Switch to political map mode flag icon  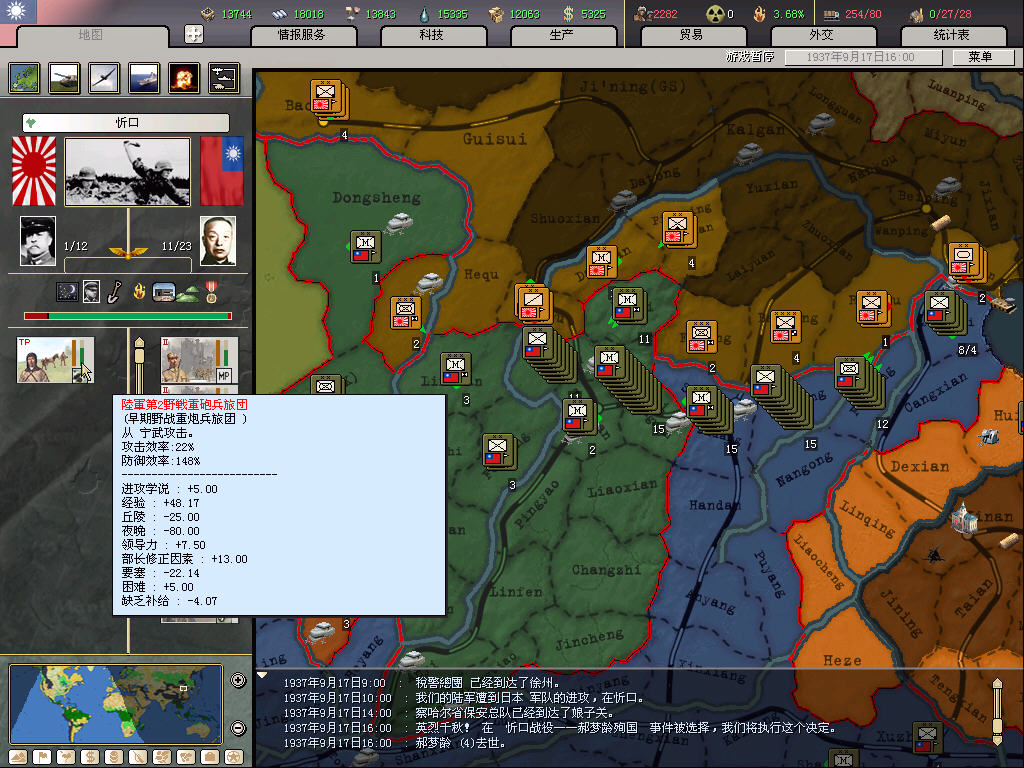tap(42, 757)
